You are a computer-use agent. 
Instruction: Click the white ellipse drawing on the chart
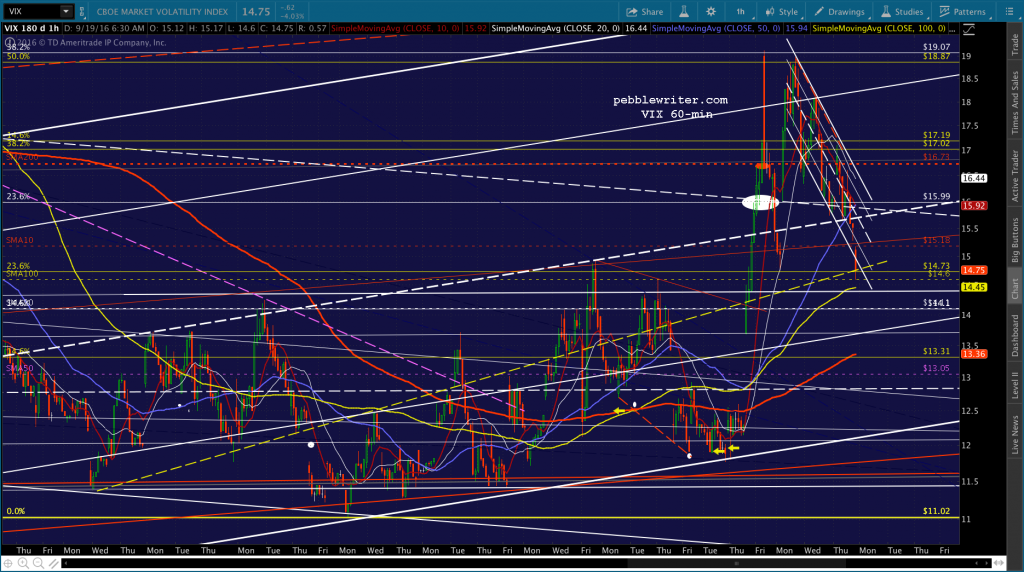[760, 202]
